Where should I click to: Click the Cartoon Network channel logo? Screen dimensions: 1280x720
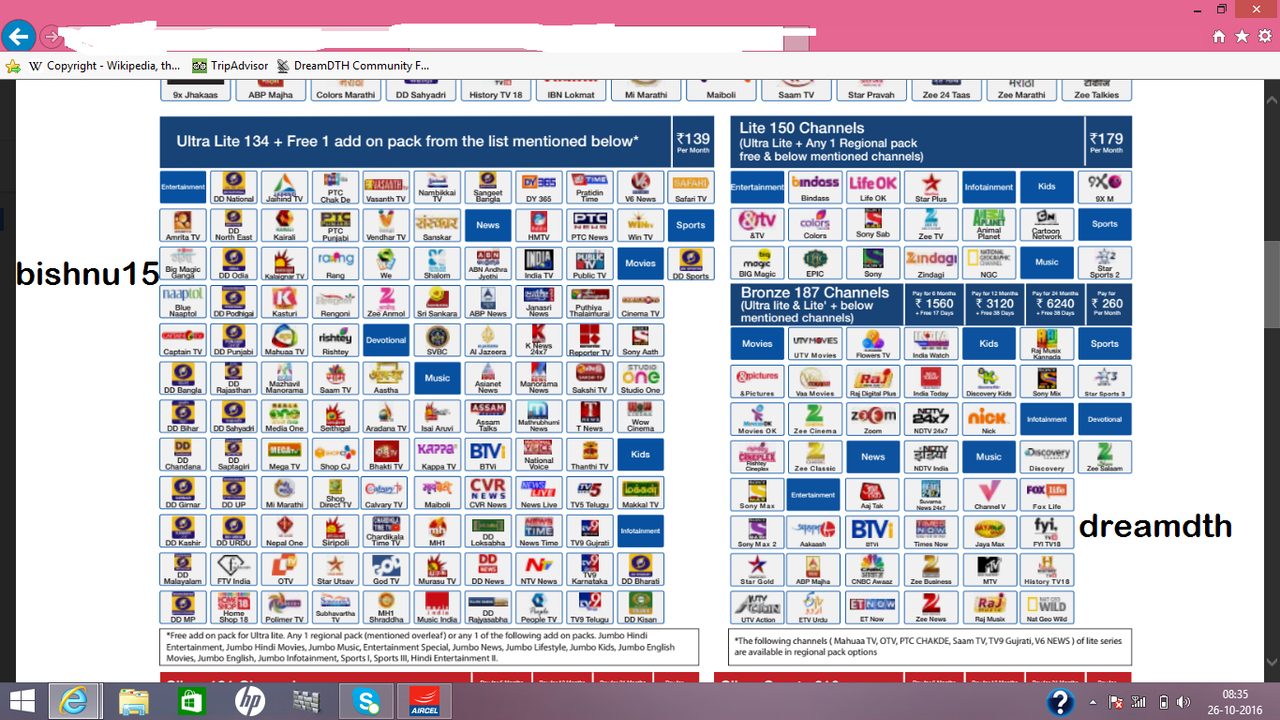1047,225
